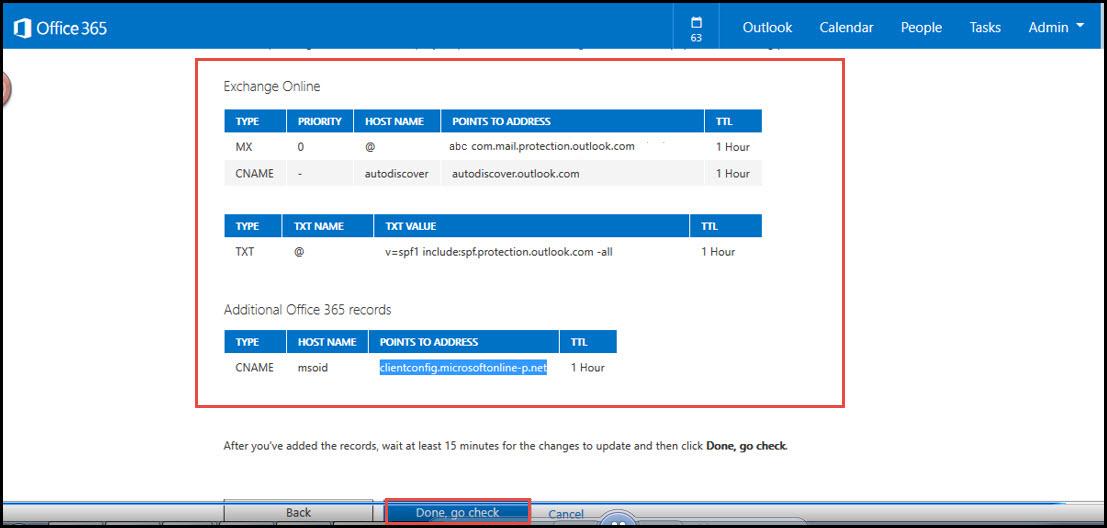Open People in the navigation bar

[x=921, y=28]
